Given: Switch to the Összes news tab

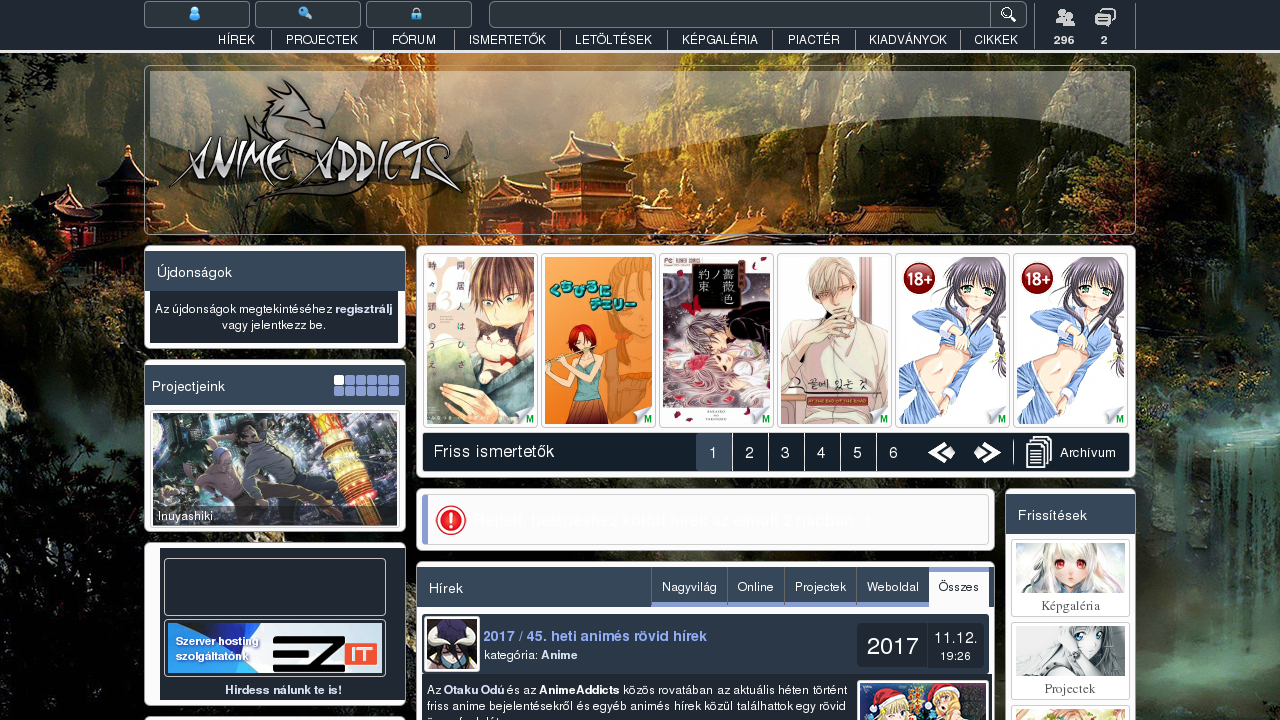Looking at the screenshot, I should click(959, 587).
